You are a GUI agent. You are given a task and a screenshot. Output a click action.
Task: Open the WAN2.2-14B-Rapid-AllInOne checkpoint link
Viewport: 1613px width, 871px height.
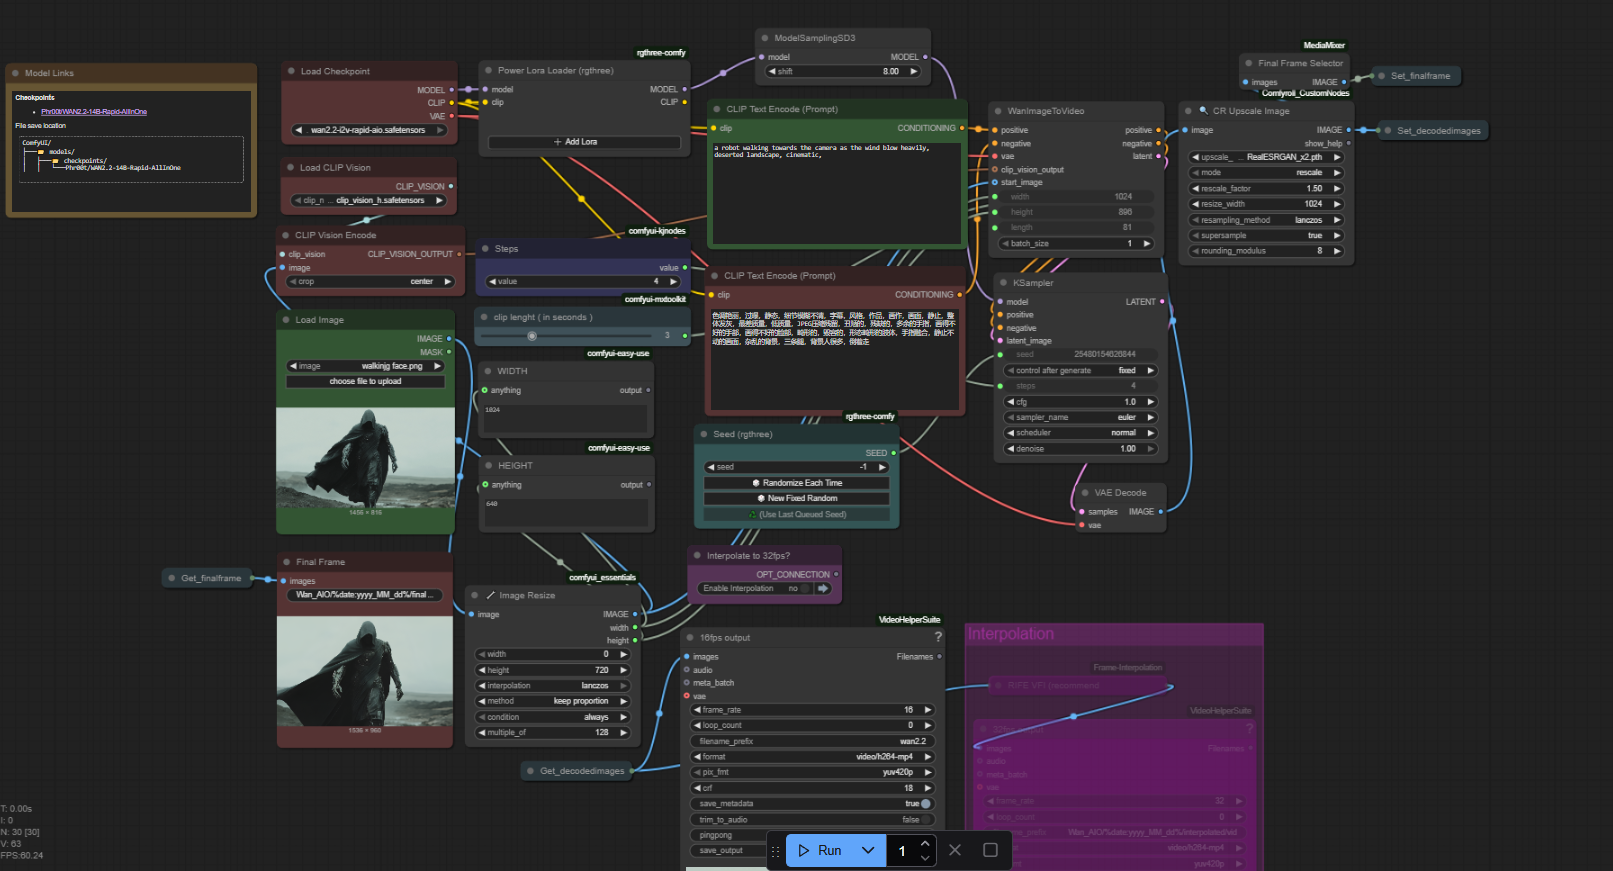[94, 112]
